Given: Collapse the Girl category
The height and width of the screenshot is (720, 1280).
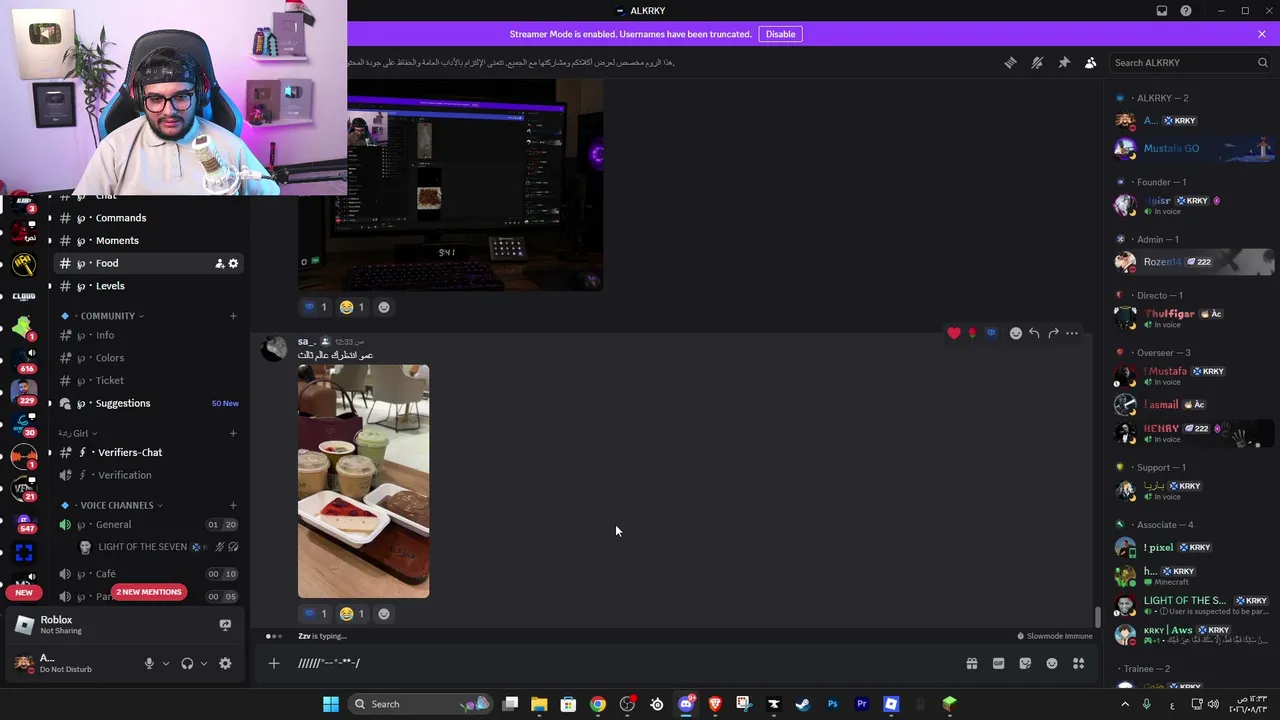Looking at the screenshot, I should (x=77, y=434).
